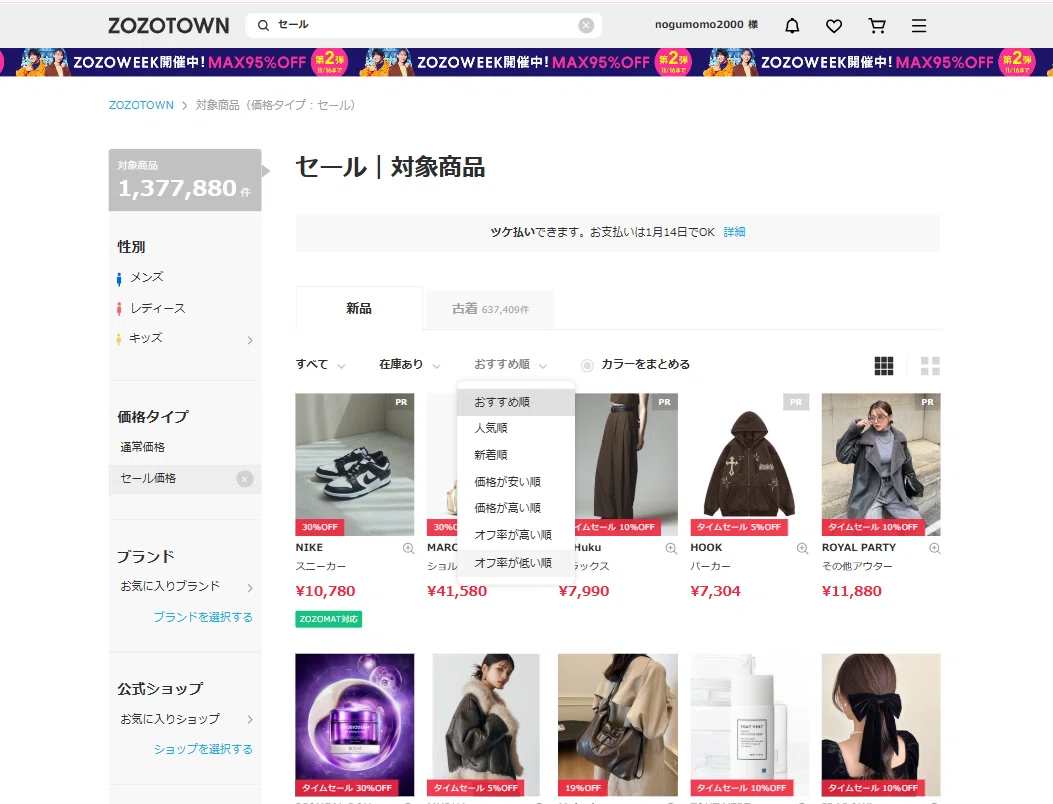Open Huku slacks product thumbnail
The image size is (1053, 804).
point(627,464)
